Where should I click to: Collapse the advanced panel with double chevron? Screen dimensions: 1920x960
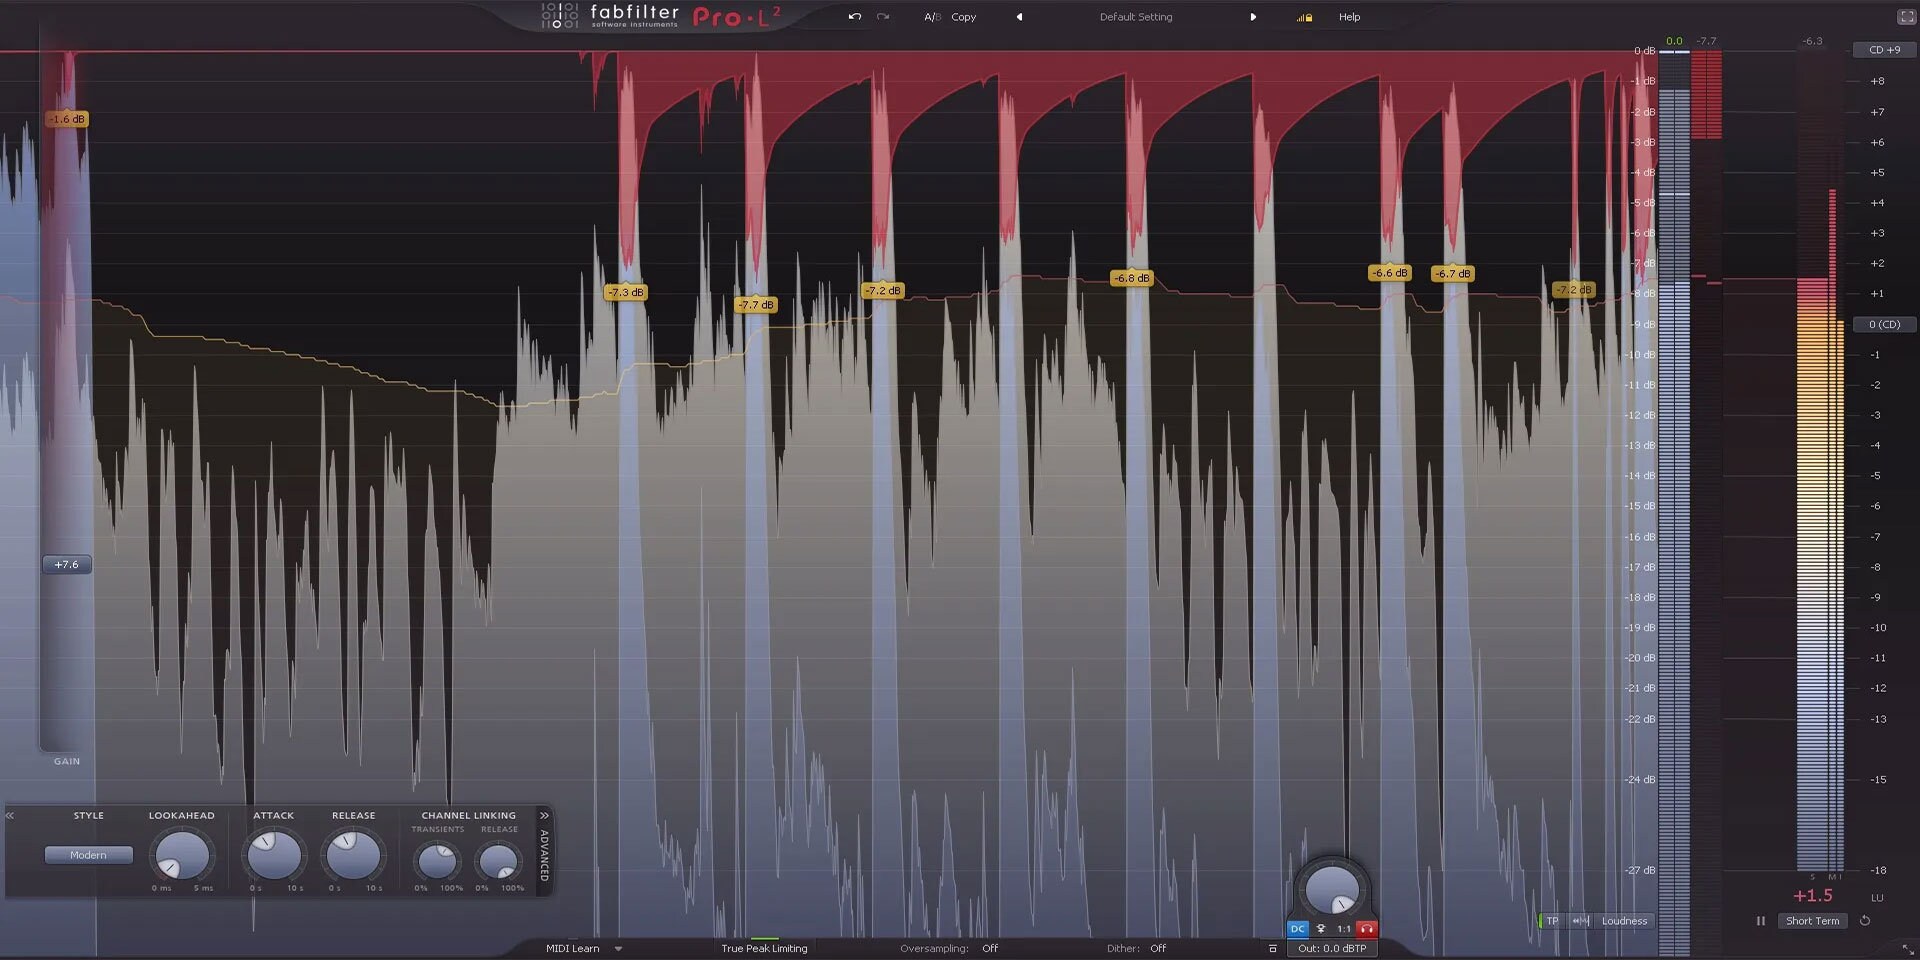(x=544, y=816)
